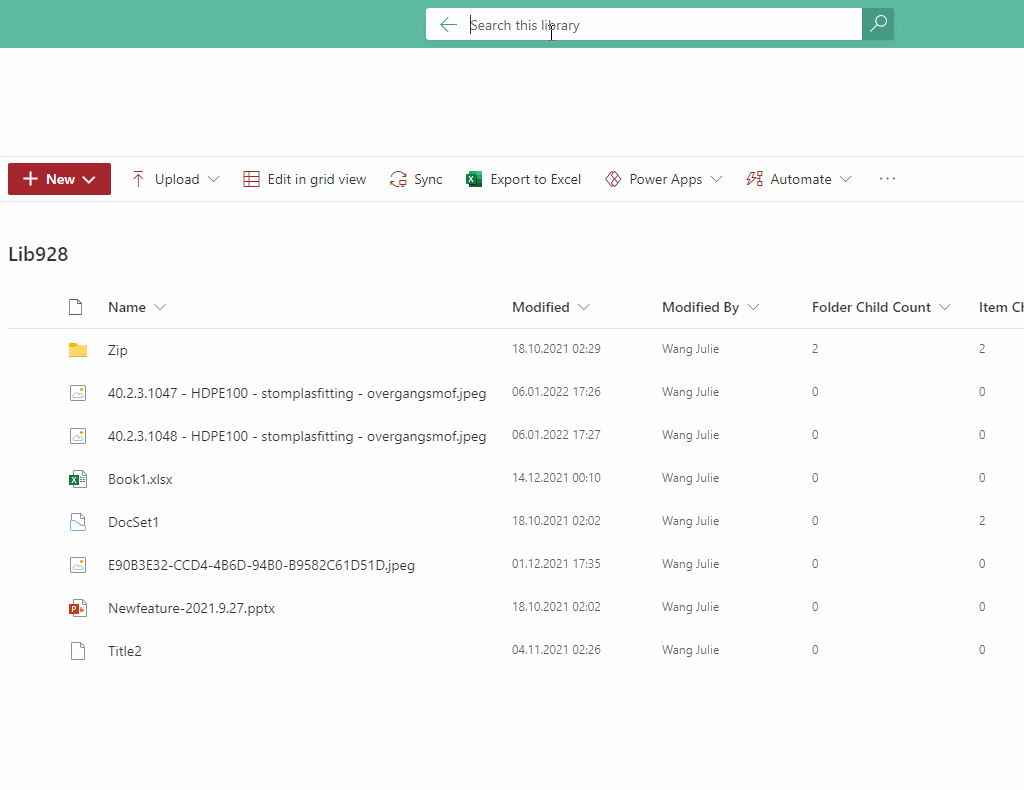
Task: Open the New dropdown menu
Action: 59,179
